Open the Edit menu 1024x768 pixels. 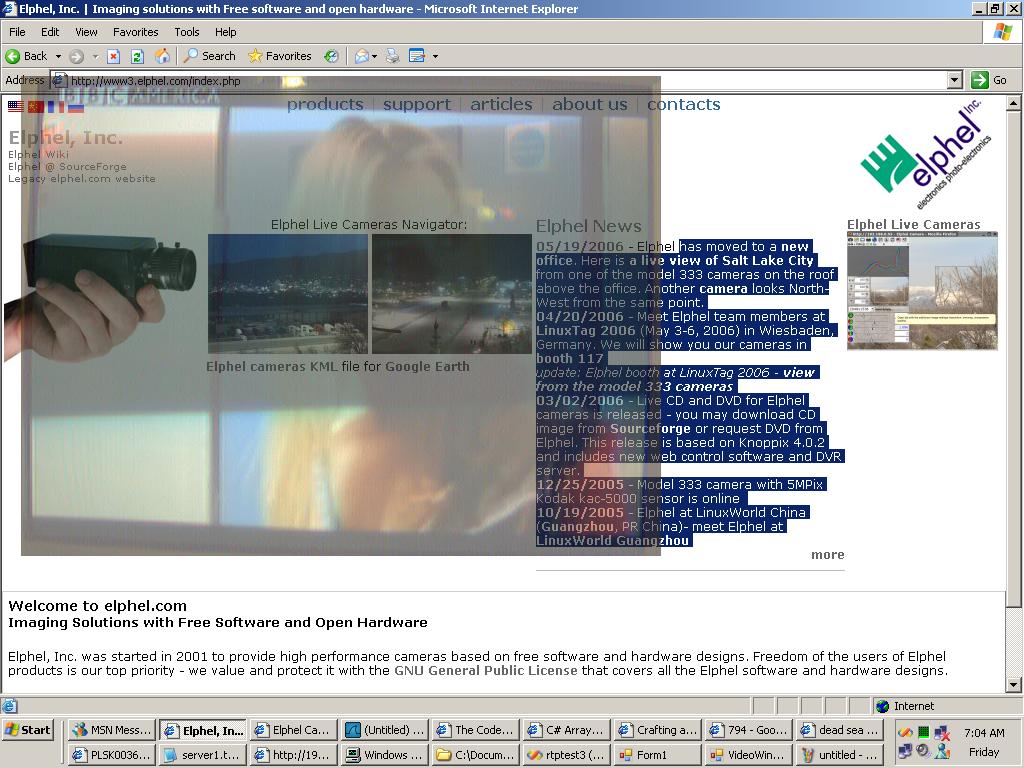tap(50, 32)
